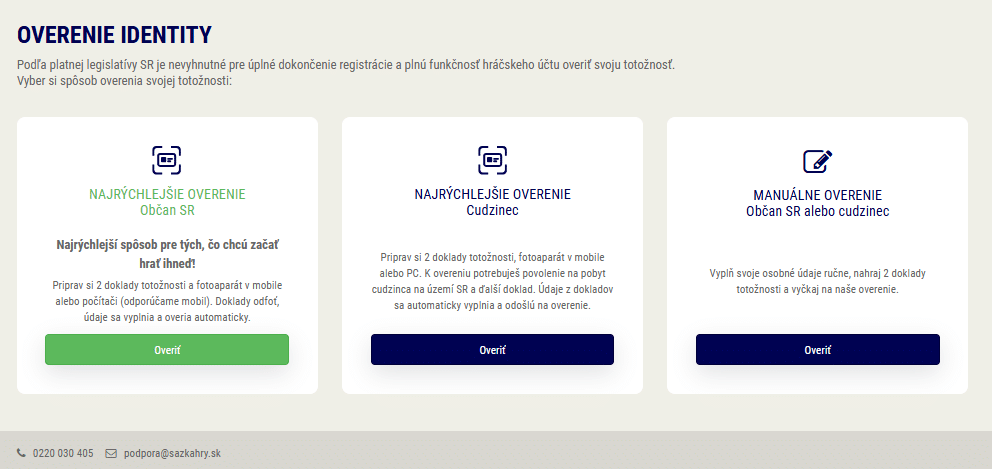Select the Najrýchlejšie overenie Občan SR title
Screen dimensions: 992x469
pos(167,202)
